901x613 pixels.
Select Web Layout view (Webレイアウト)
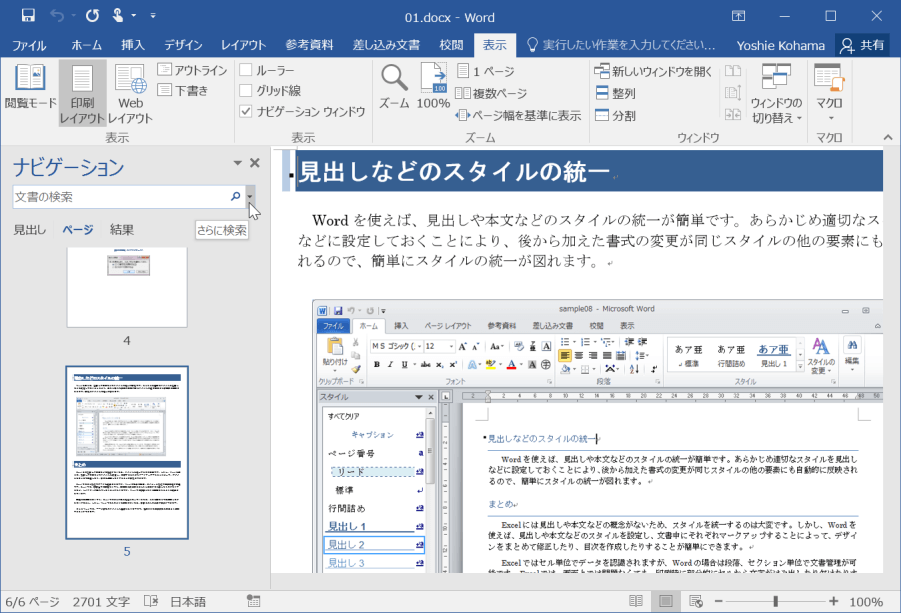point(130,92)
